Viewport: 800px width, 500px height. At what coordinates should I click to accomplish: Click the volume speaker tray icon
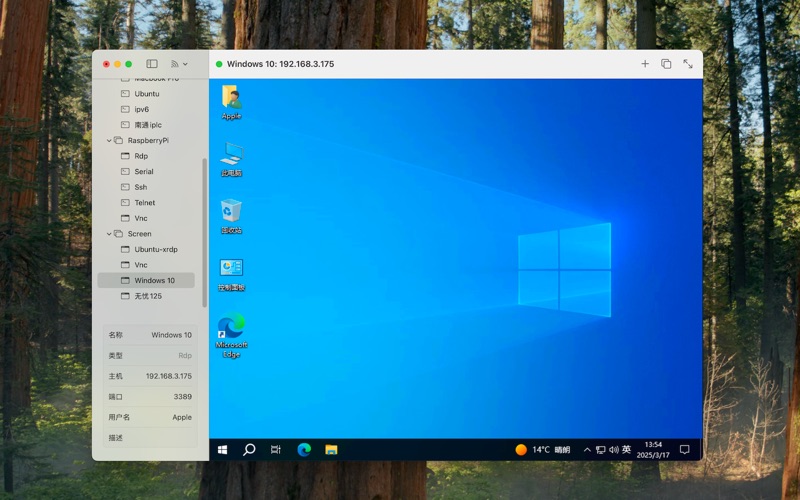[x=613, y=450]
